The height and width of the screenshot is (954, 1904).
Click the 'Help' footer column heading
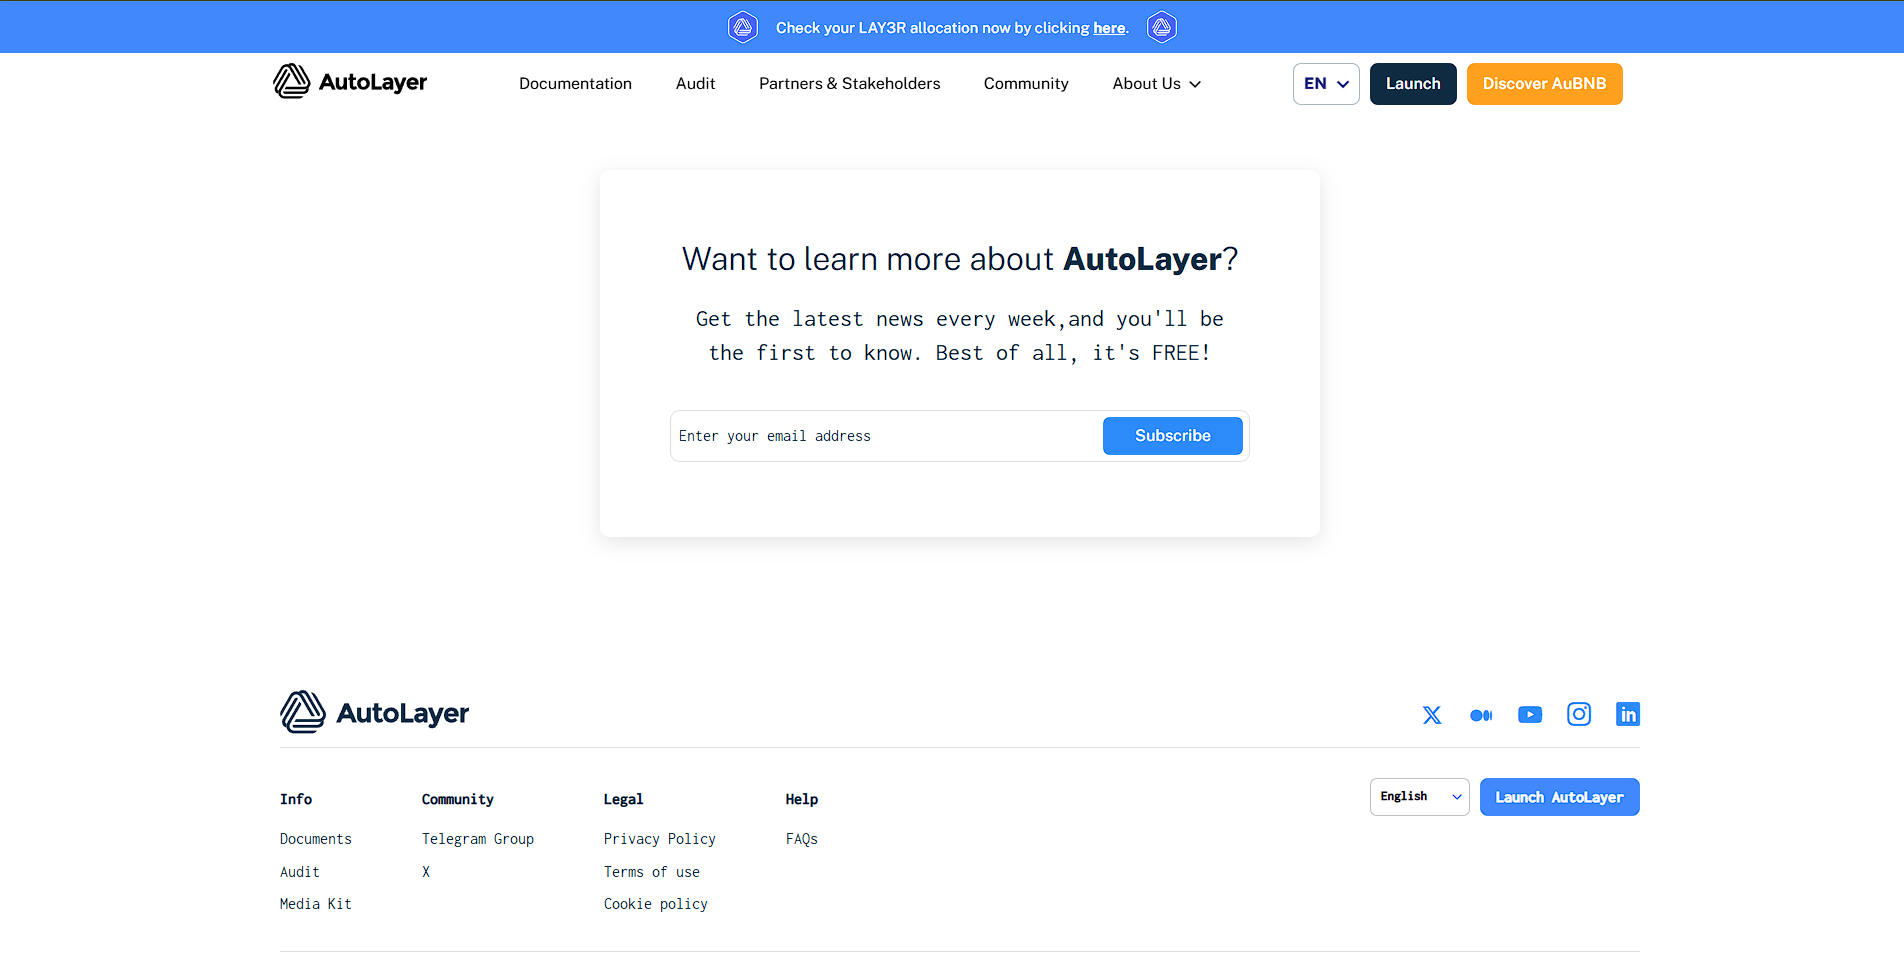(x=802, y=799)
